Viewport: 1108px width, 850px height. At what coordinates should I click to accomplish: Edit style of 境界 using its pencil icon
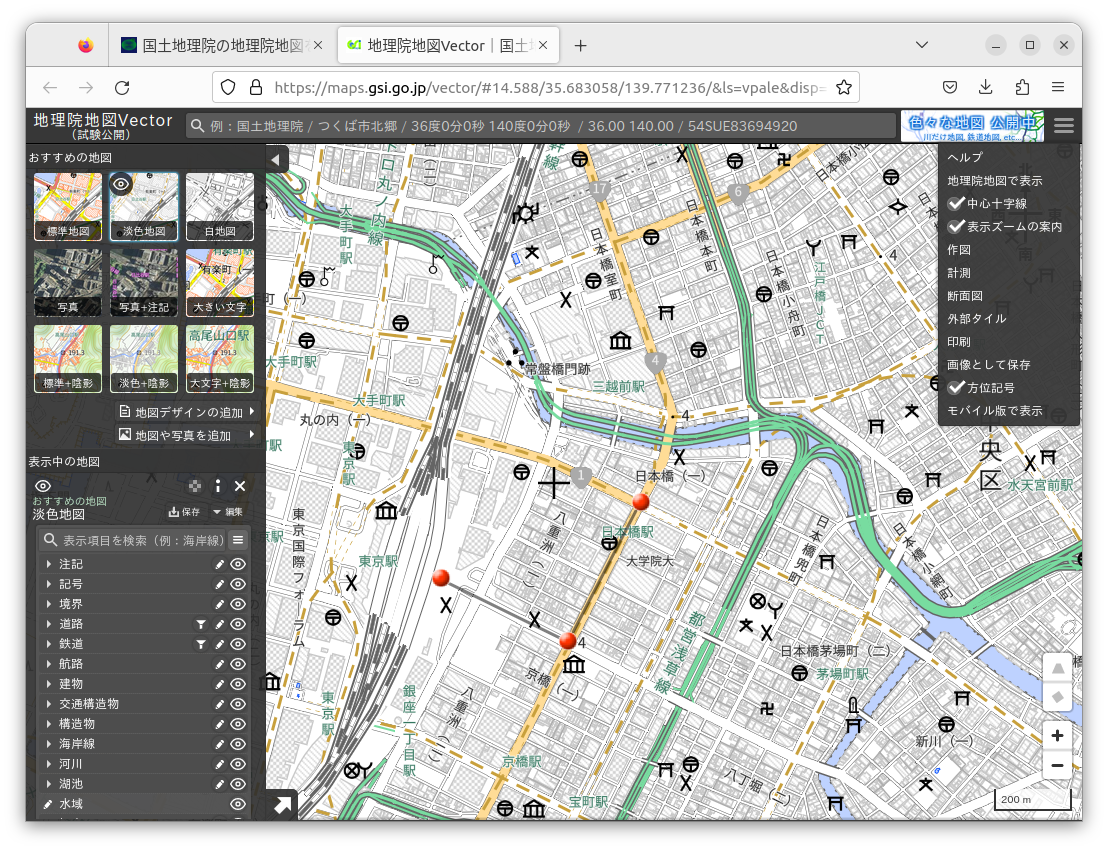point(220,604)
